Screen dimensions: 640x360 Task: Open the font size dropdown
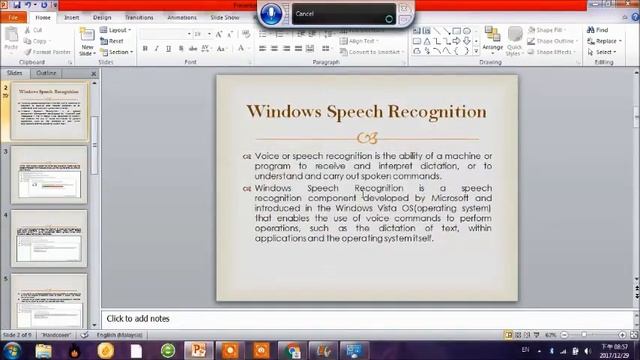coord(209,34)
